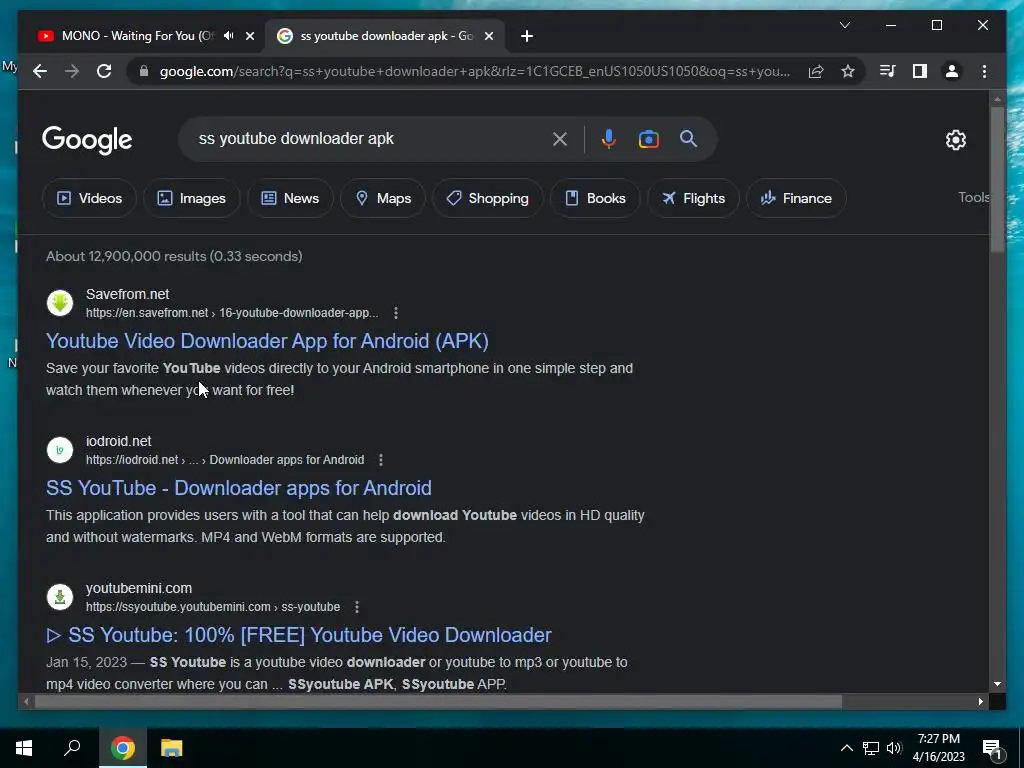The image size is (1024, 768).
Task: Filter results by Books
Action: 595,198
